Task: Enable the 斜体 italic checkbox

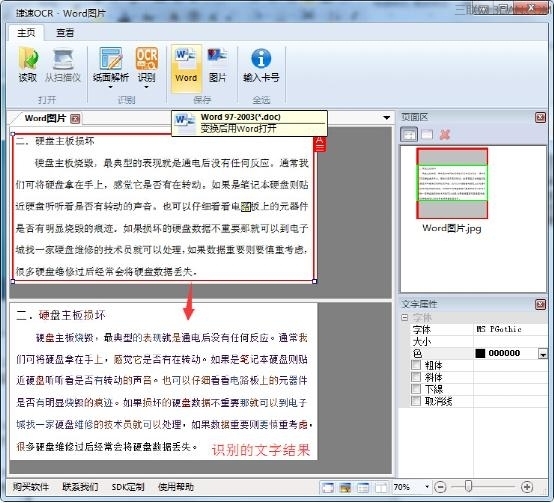Action: (x=416, y=377)
